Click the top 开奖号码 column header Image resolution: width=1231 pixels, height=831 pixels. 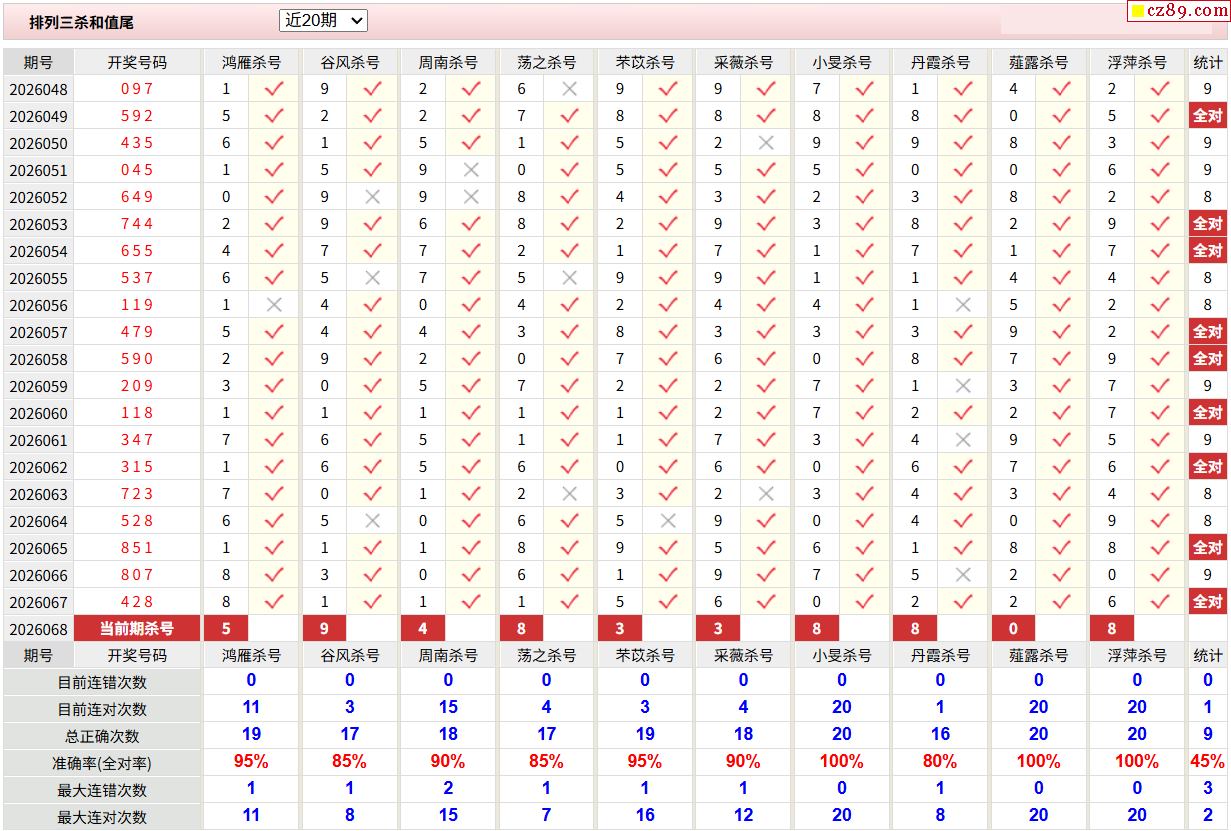point(137,62)
